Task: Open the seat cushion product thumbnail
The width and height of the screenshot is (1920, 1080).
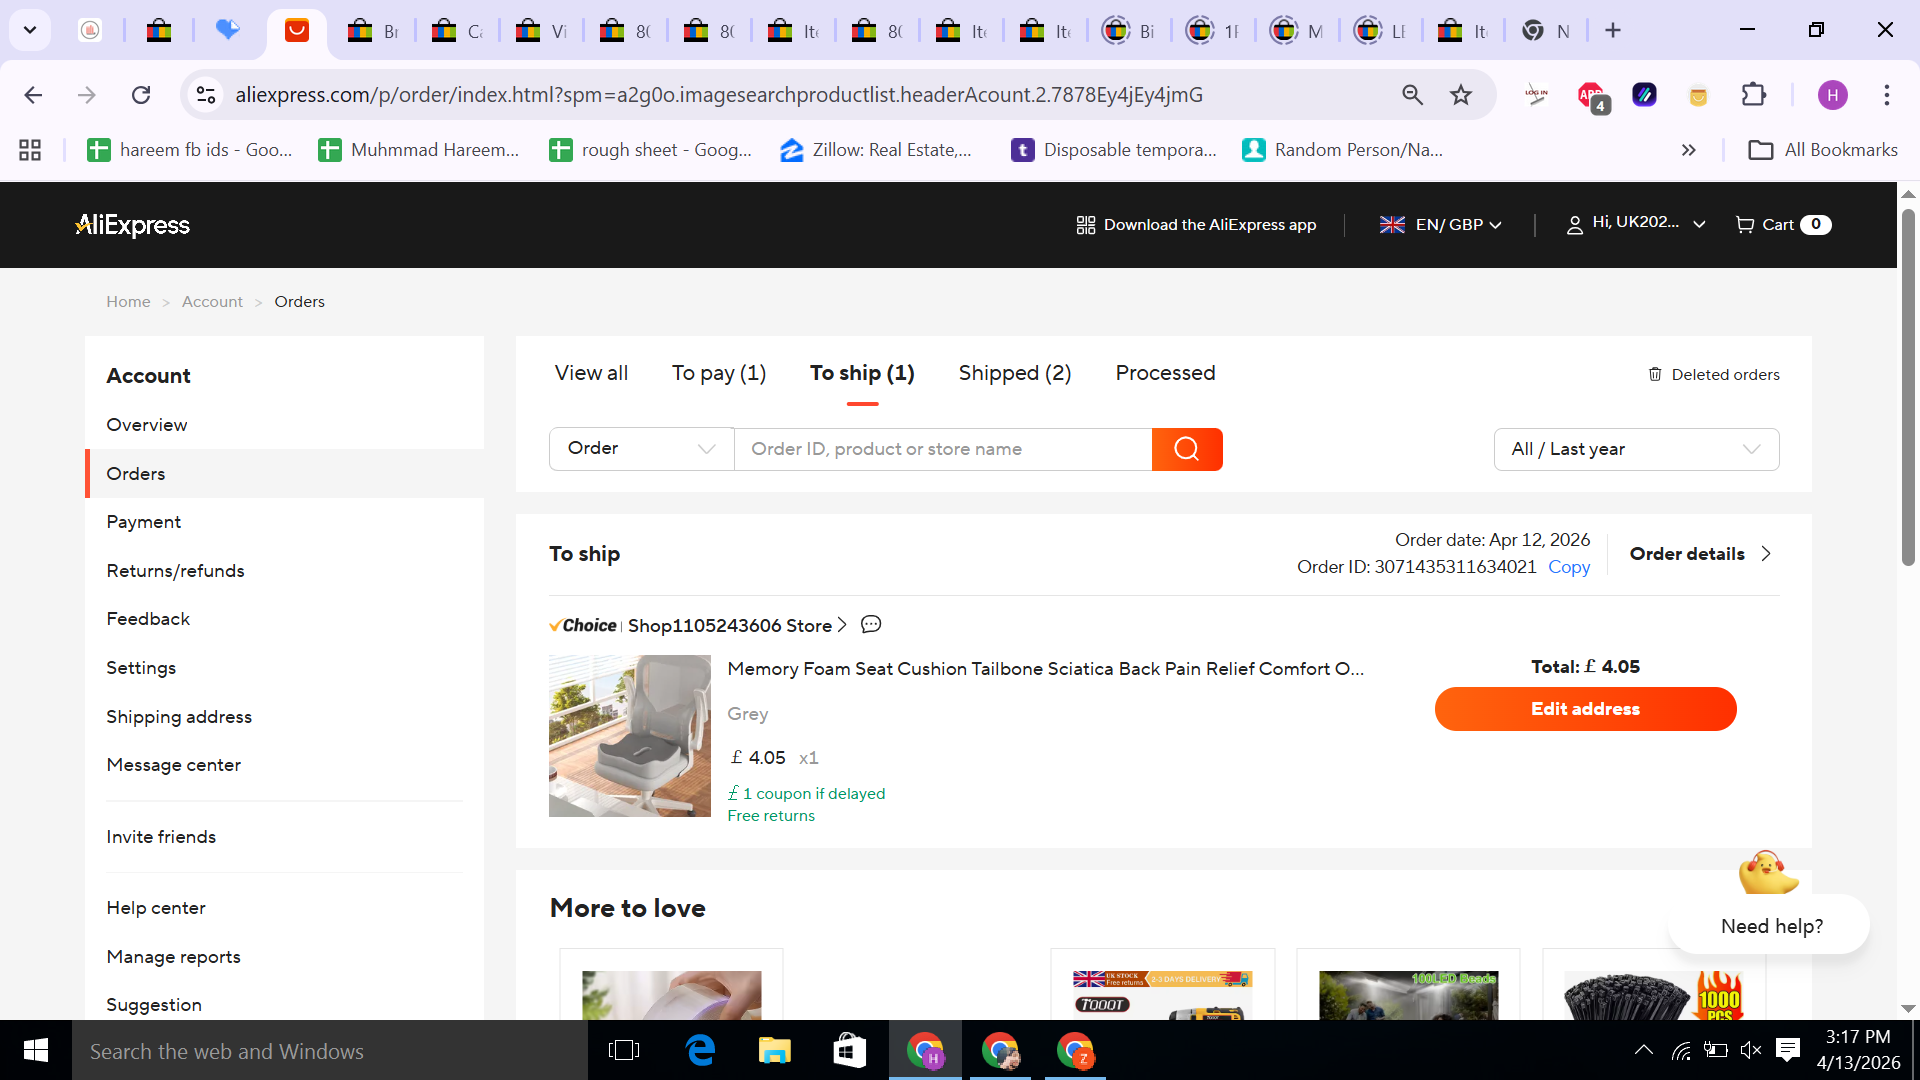Action: [x=629, y=736]
